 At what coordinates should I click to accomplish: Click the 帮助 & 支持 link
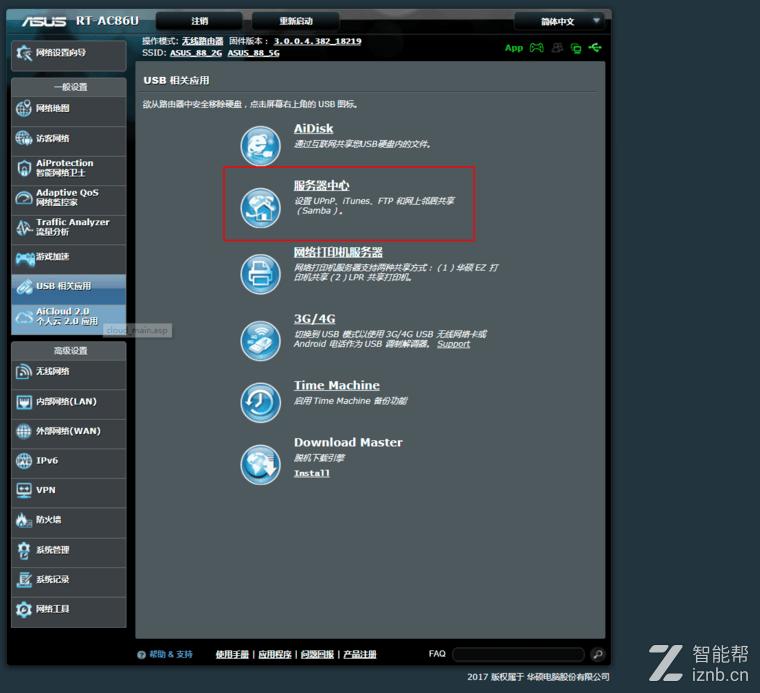click(171, 655)
